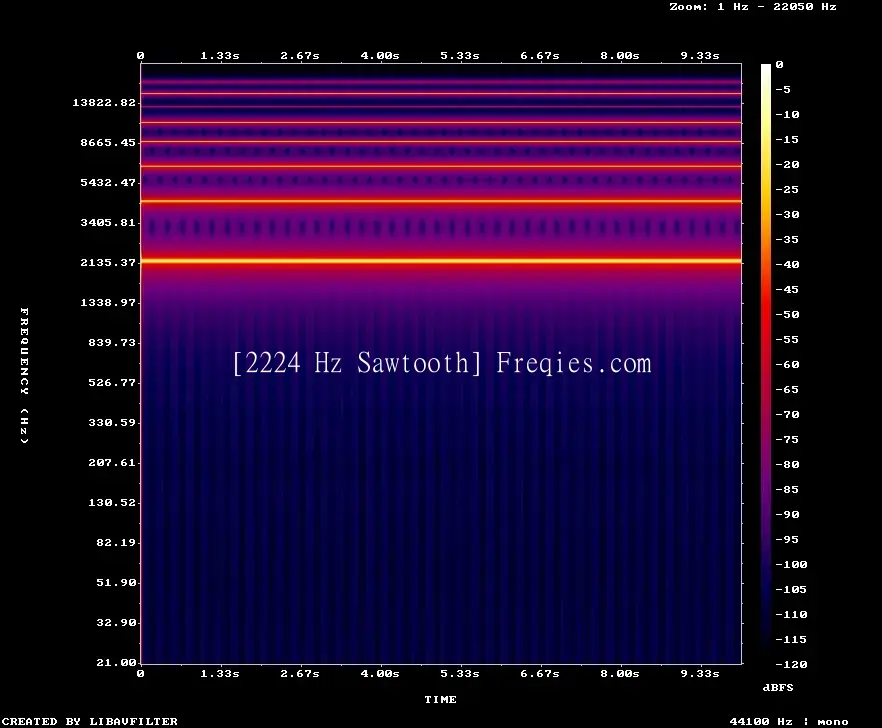This screenshot has width=882, height=728.
Task: Click the 21.00 frequency axis label
Action: pyautogui.click(x=116, y=662)
